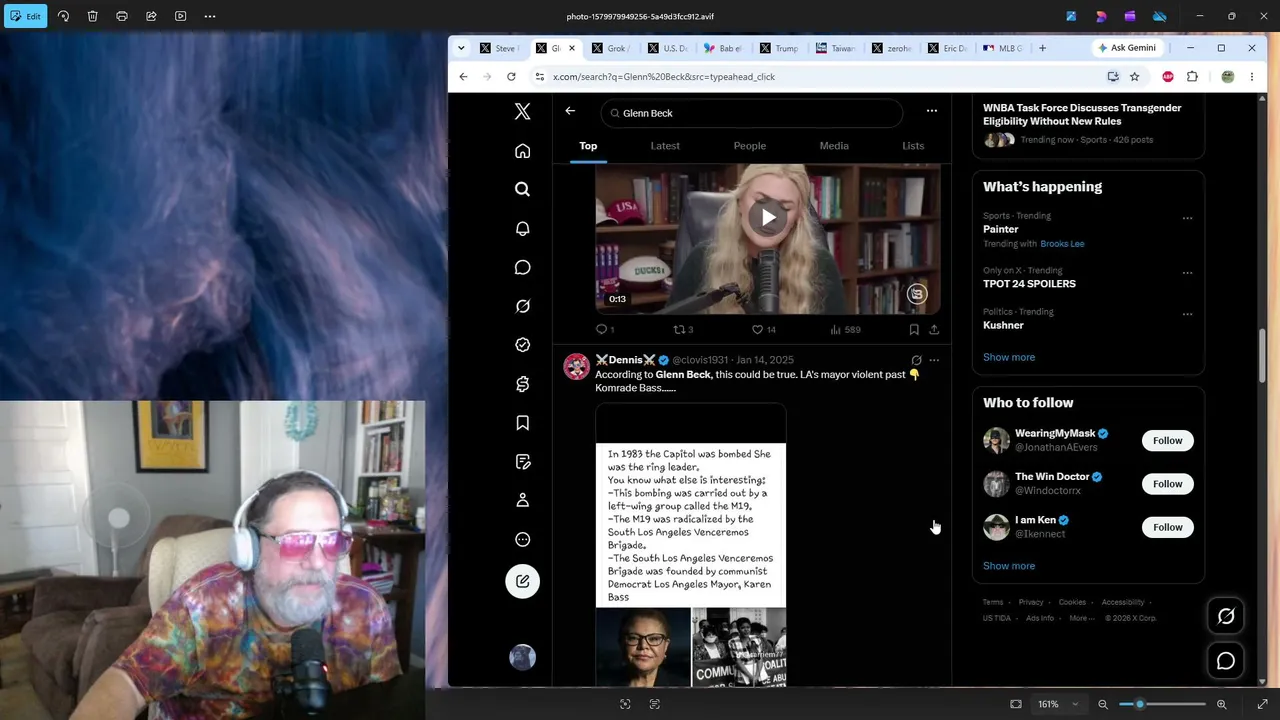Switch to People search tab
This screenshot has width=1280, height=720.
[749, 146]
